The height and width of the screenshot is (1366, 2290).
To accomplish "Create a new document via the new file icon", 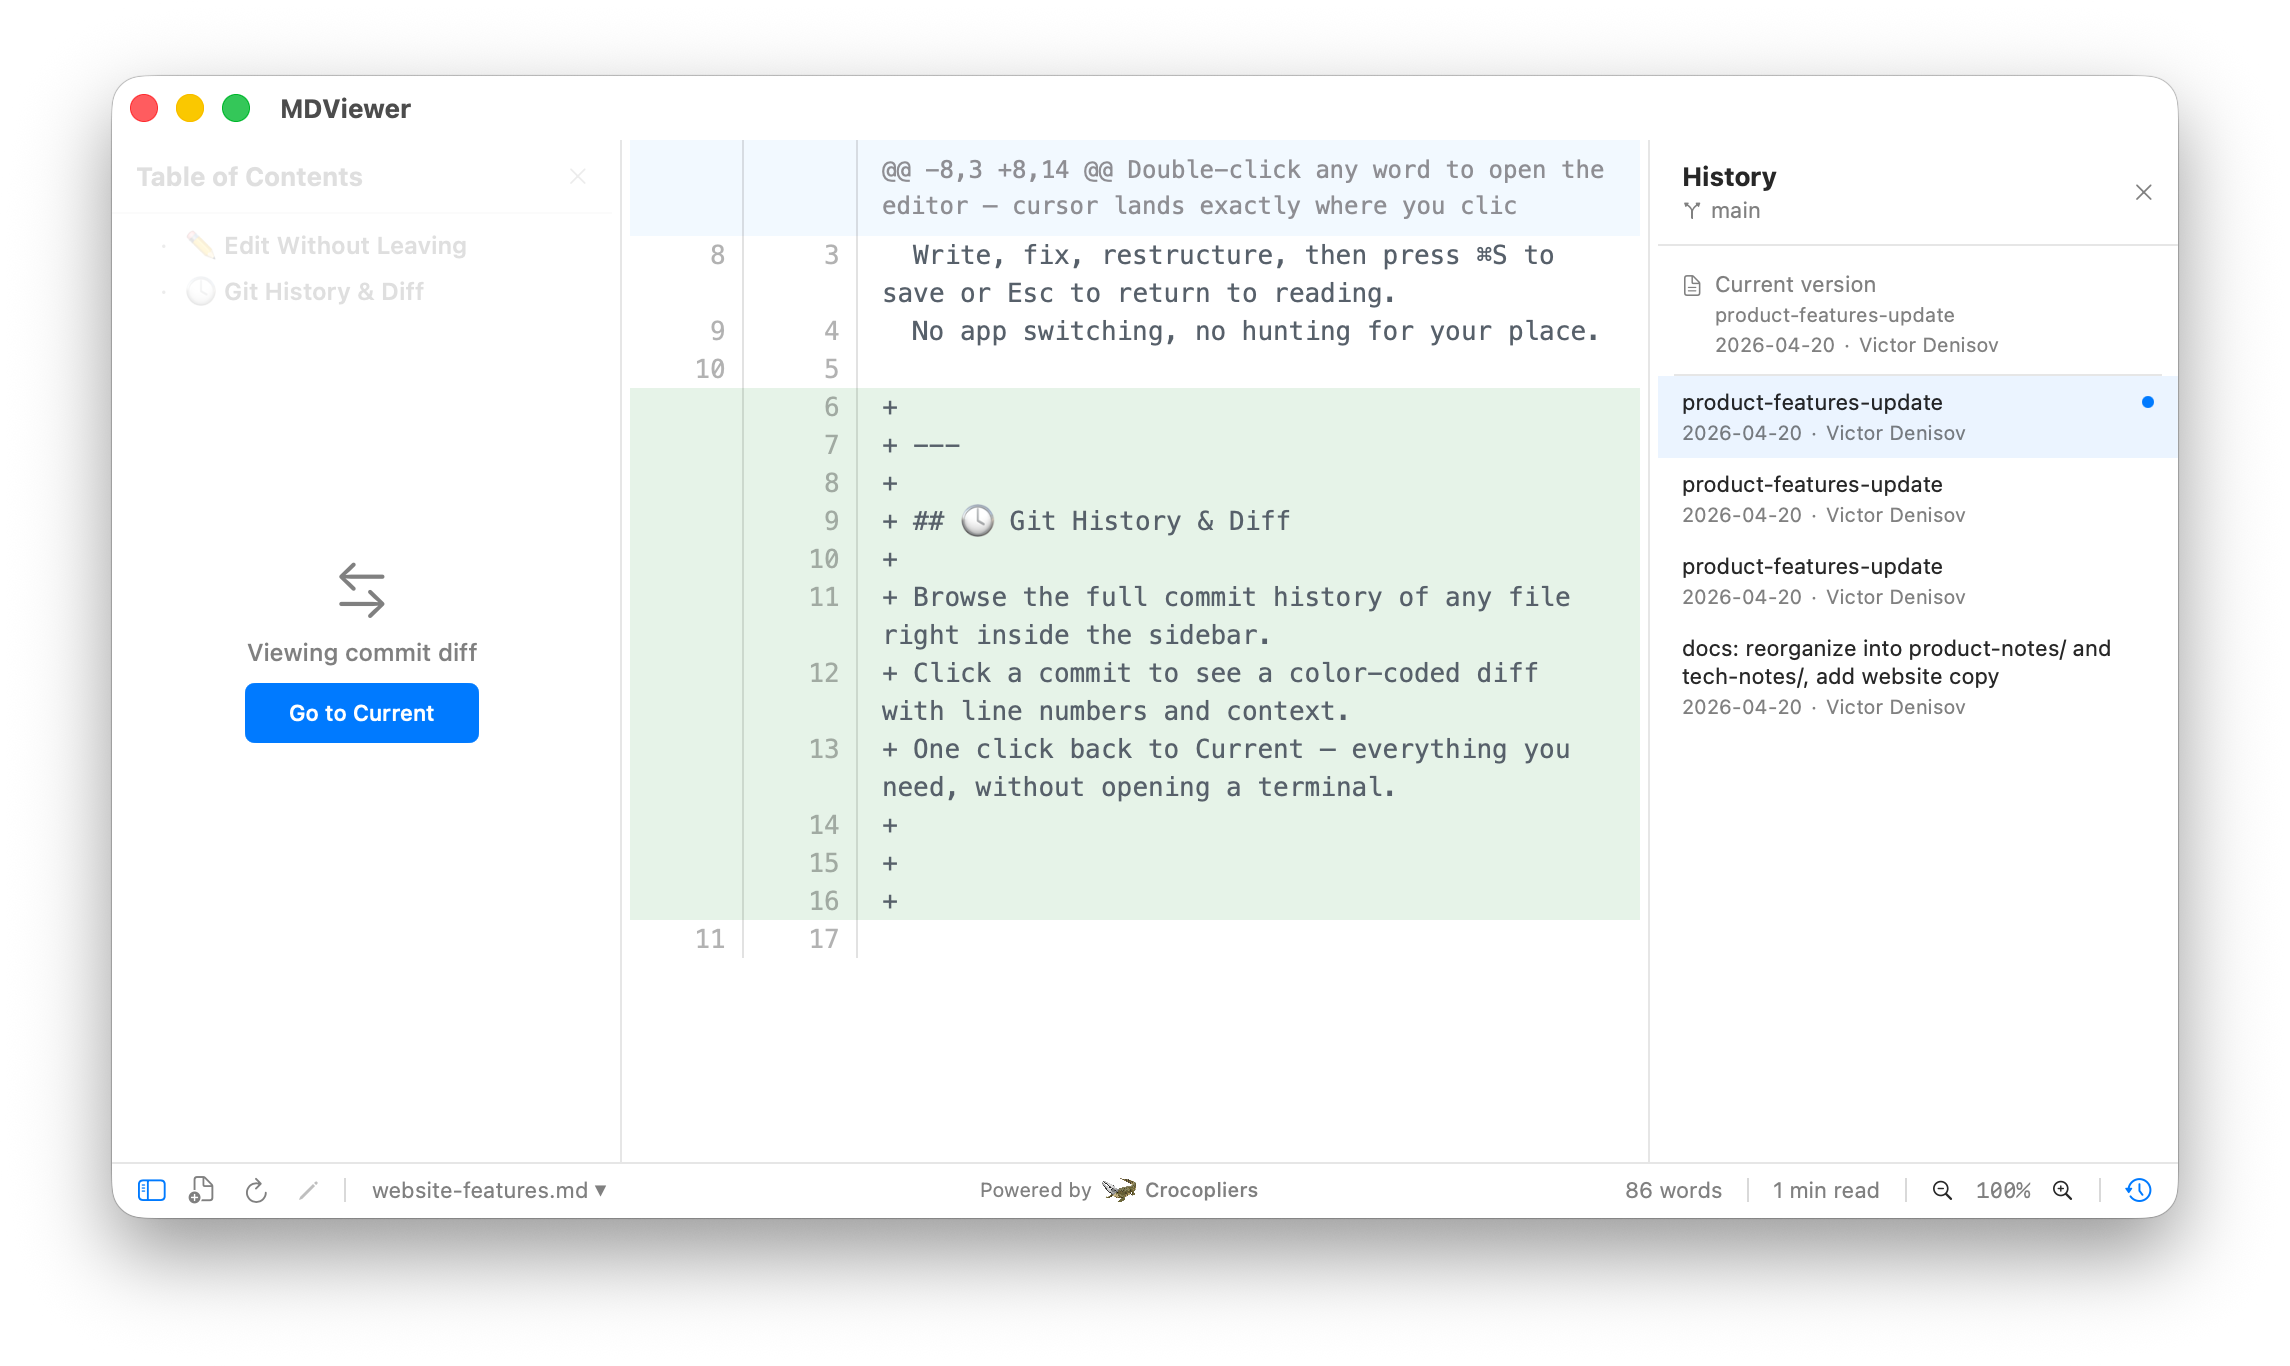I will (203, 1190).
